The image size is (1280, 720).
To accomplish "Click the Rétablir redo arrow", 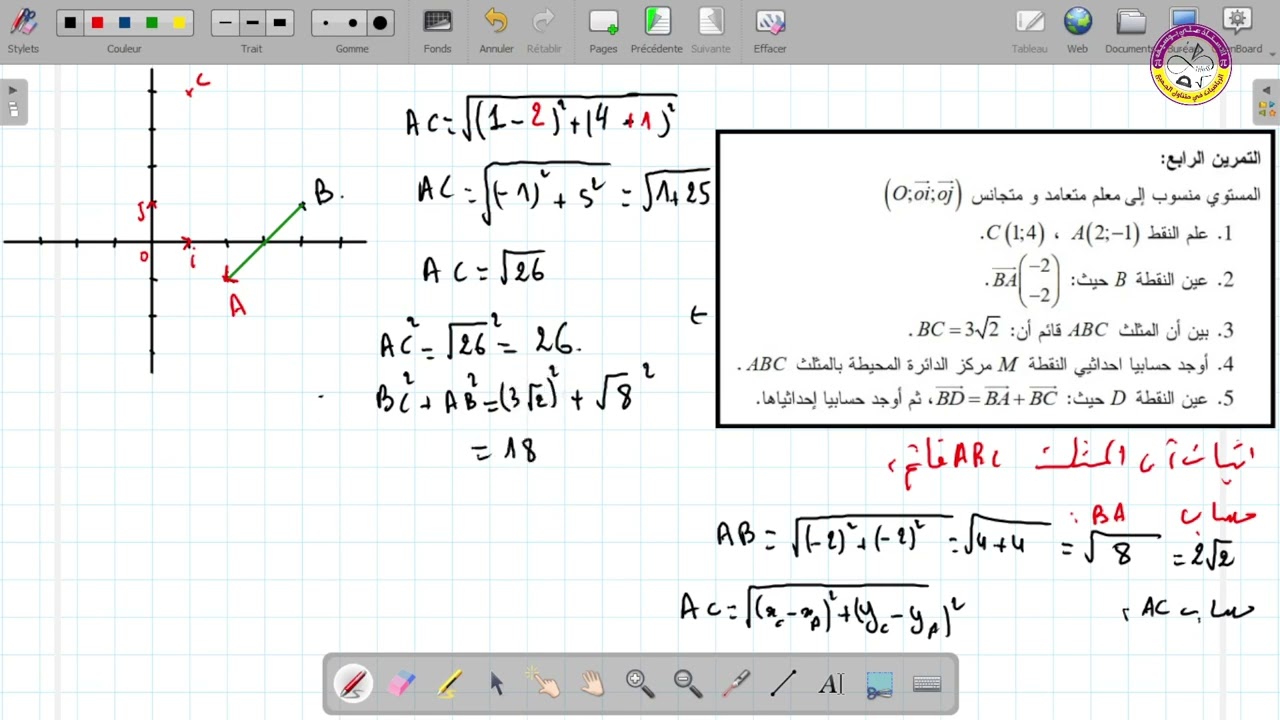I will pyautogui.click(x=544, y=31).
